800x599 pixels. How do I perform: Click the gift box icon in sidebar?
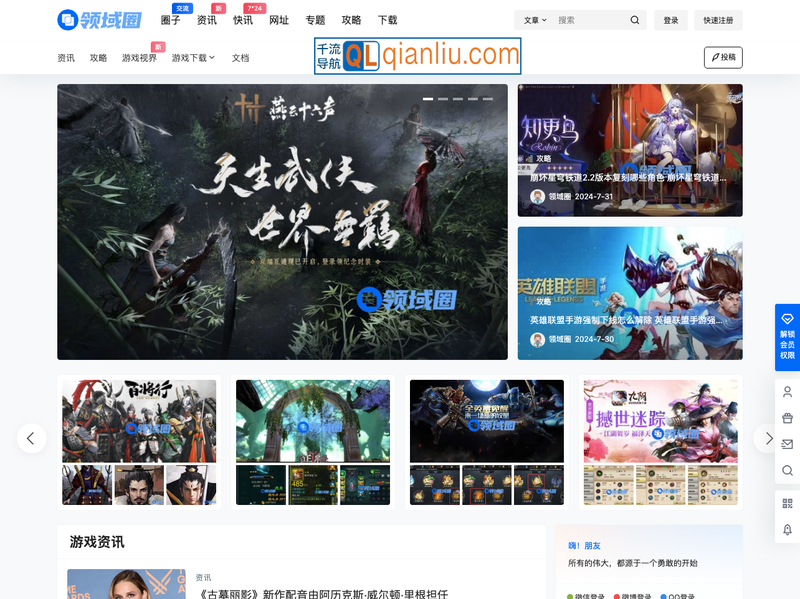787,418
